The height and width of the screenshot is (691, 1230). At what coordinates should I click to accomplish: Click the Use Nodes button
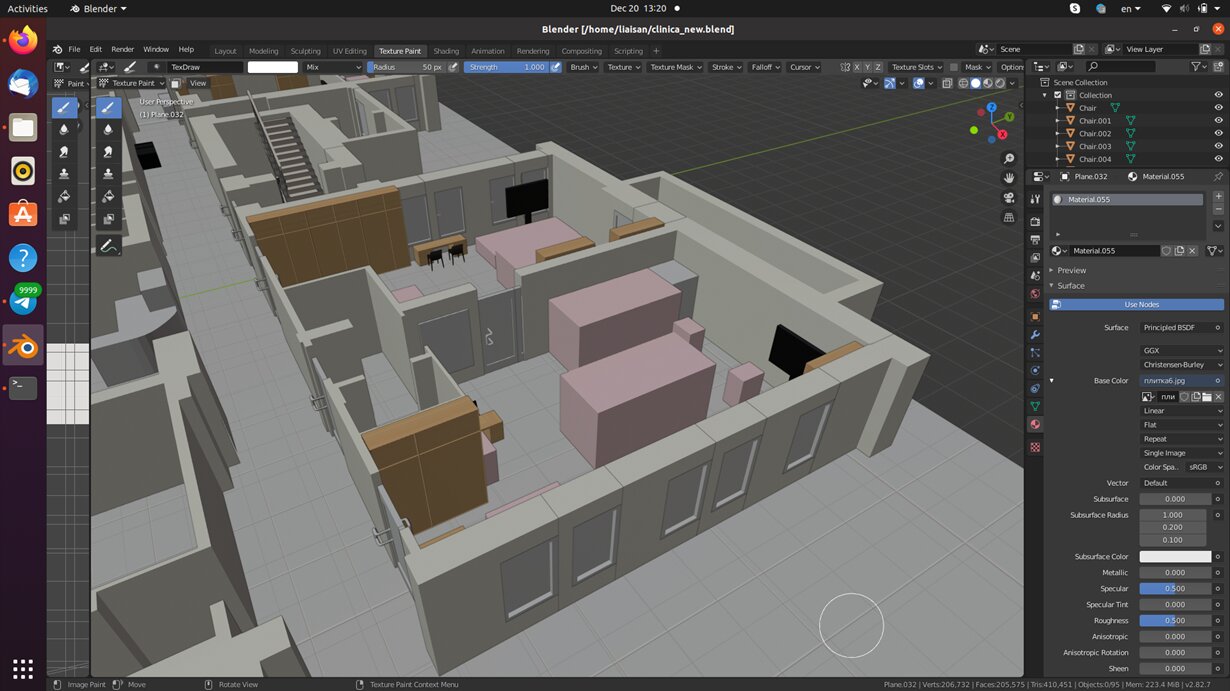pyautogui.click(x=1141, y=304)
